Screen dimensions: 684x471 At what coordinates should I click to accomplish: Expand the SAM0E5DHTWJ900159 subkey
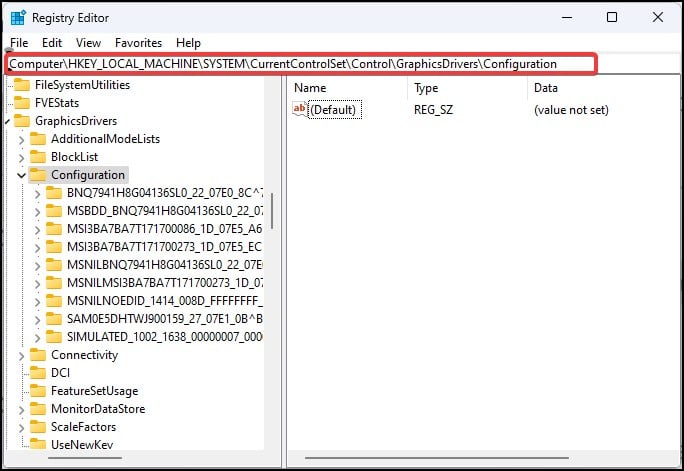tap(38, 320)
